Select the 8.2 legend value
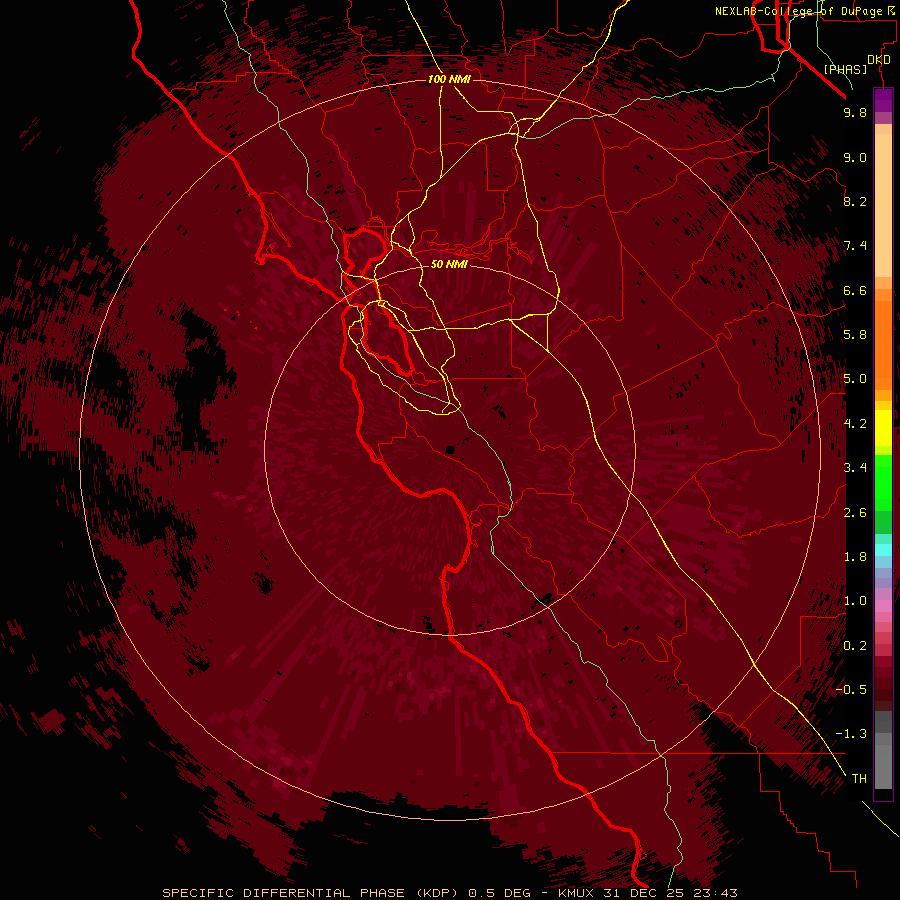This screenshot has height=900, width=900. coord(855,201)
